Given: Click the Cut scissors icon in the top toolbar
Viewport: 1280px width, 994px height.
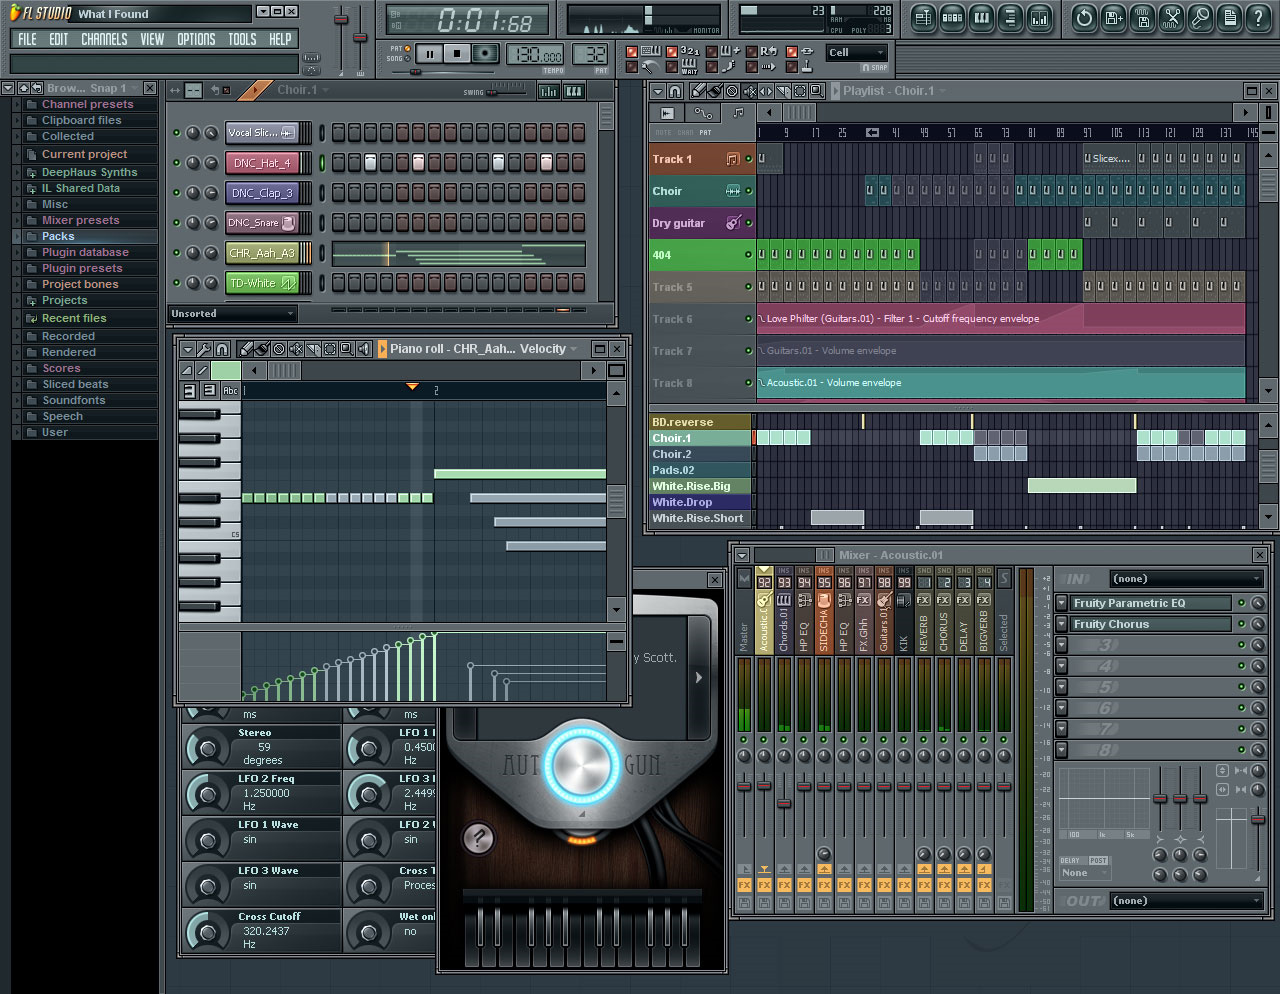Looking at the screenshot, I should (1170, 18).
